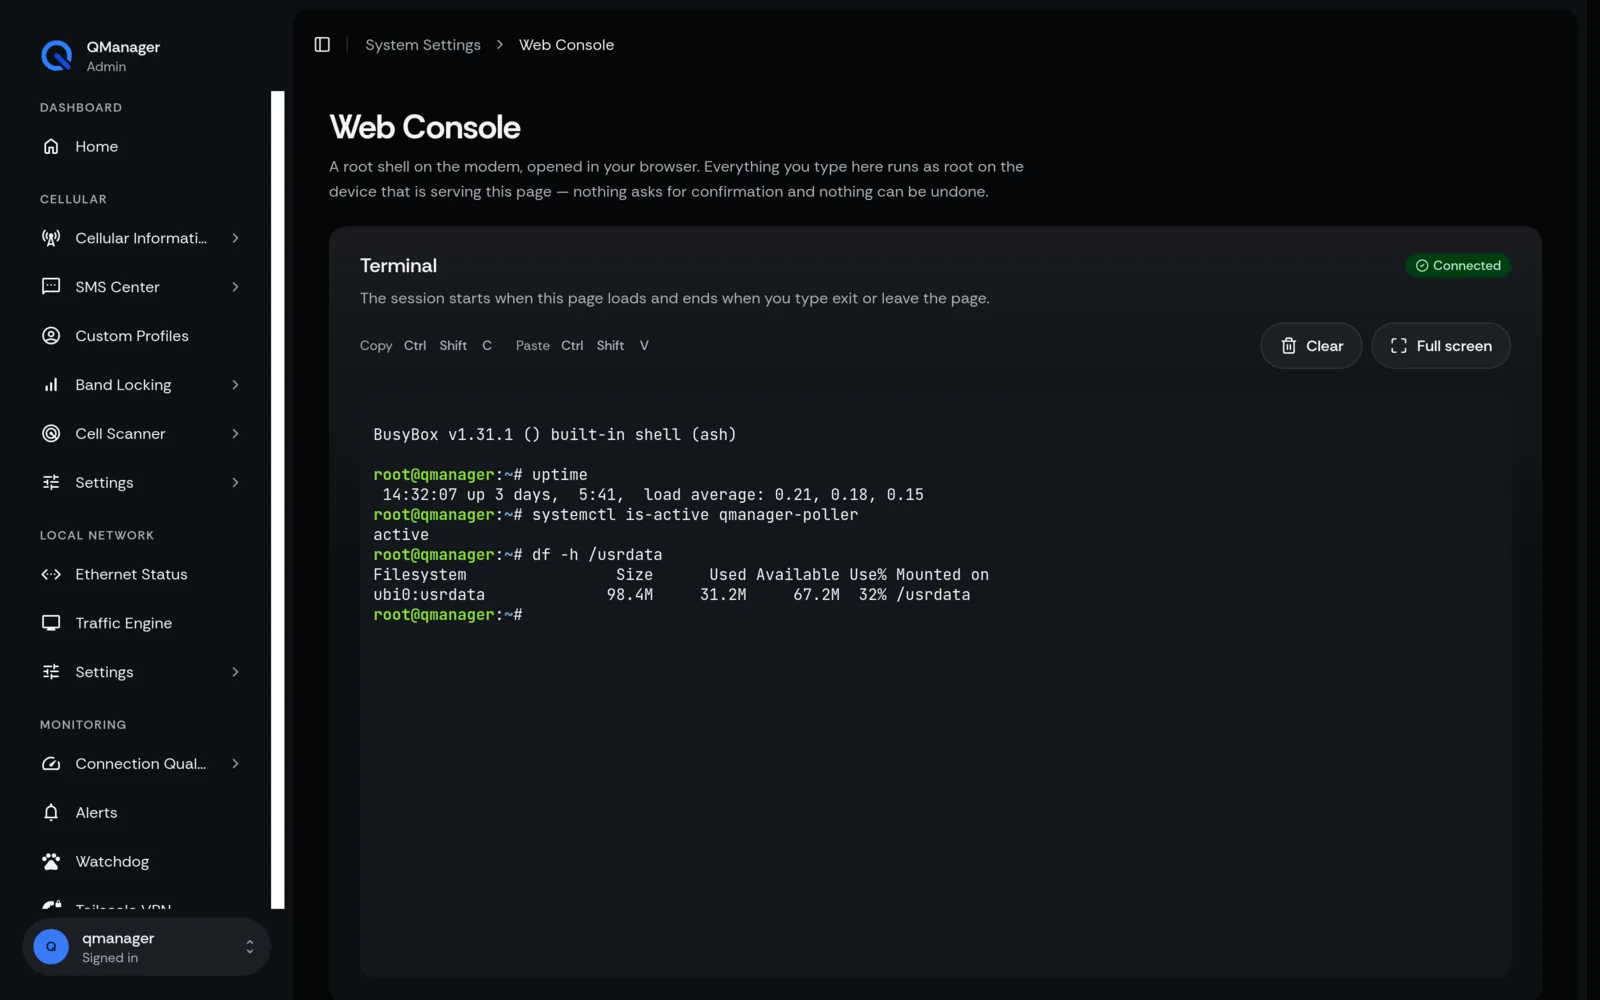Open Alerts bell icon

pyautogui.click(x=51, y=813)
